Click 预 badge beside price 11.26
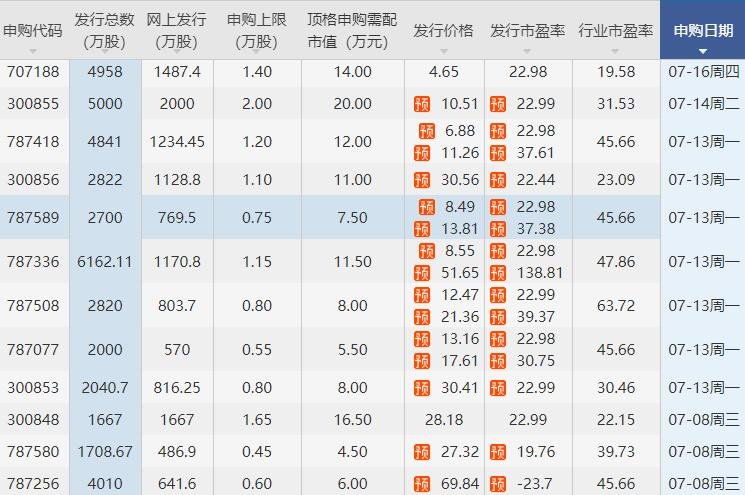This screenshot has width=745, height=495. (x=422, y=153)
